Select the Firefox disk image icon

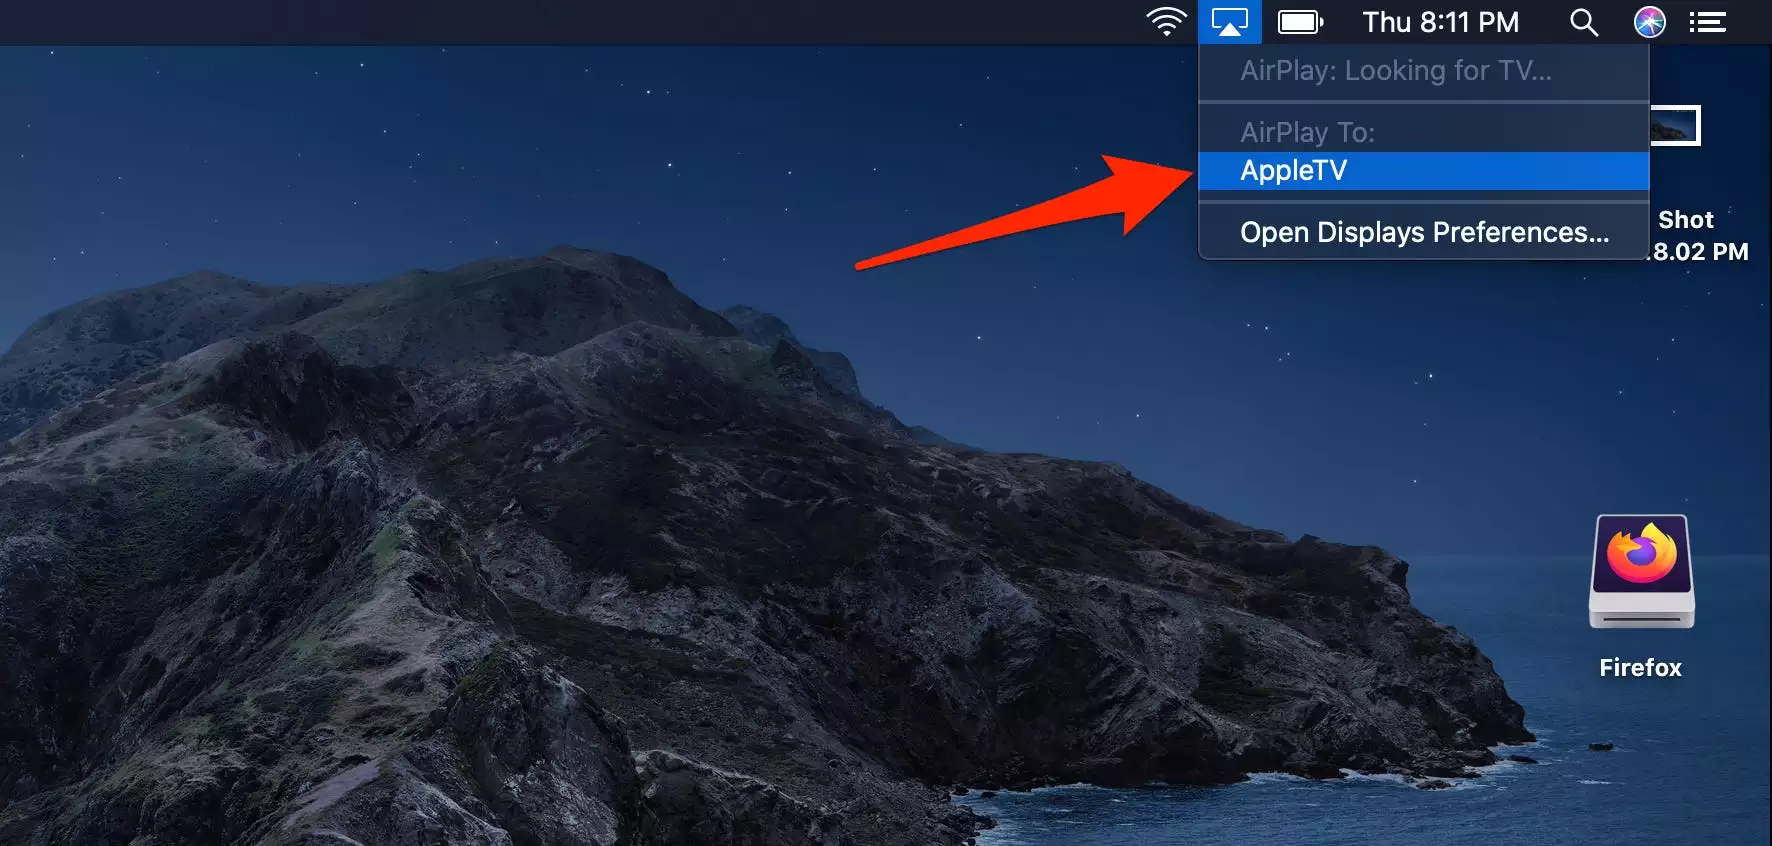click(1641, 571)
